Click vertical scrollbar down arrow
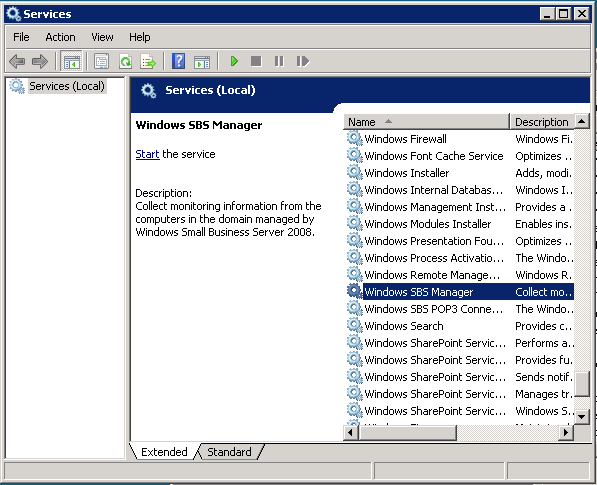This screenshot has width=597, height=485. point(581,416)
